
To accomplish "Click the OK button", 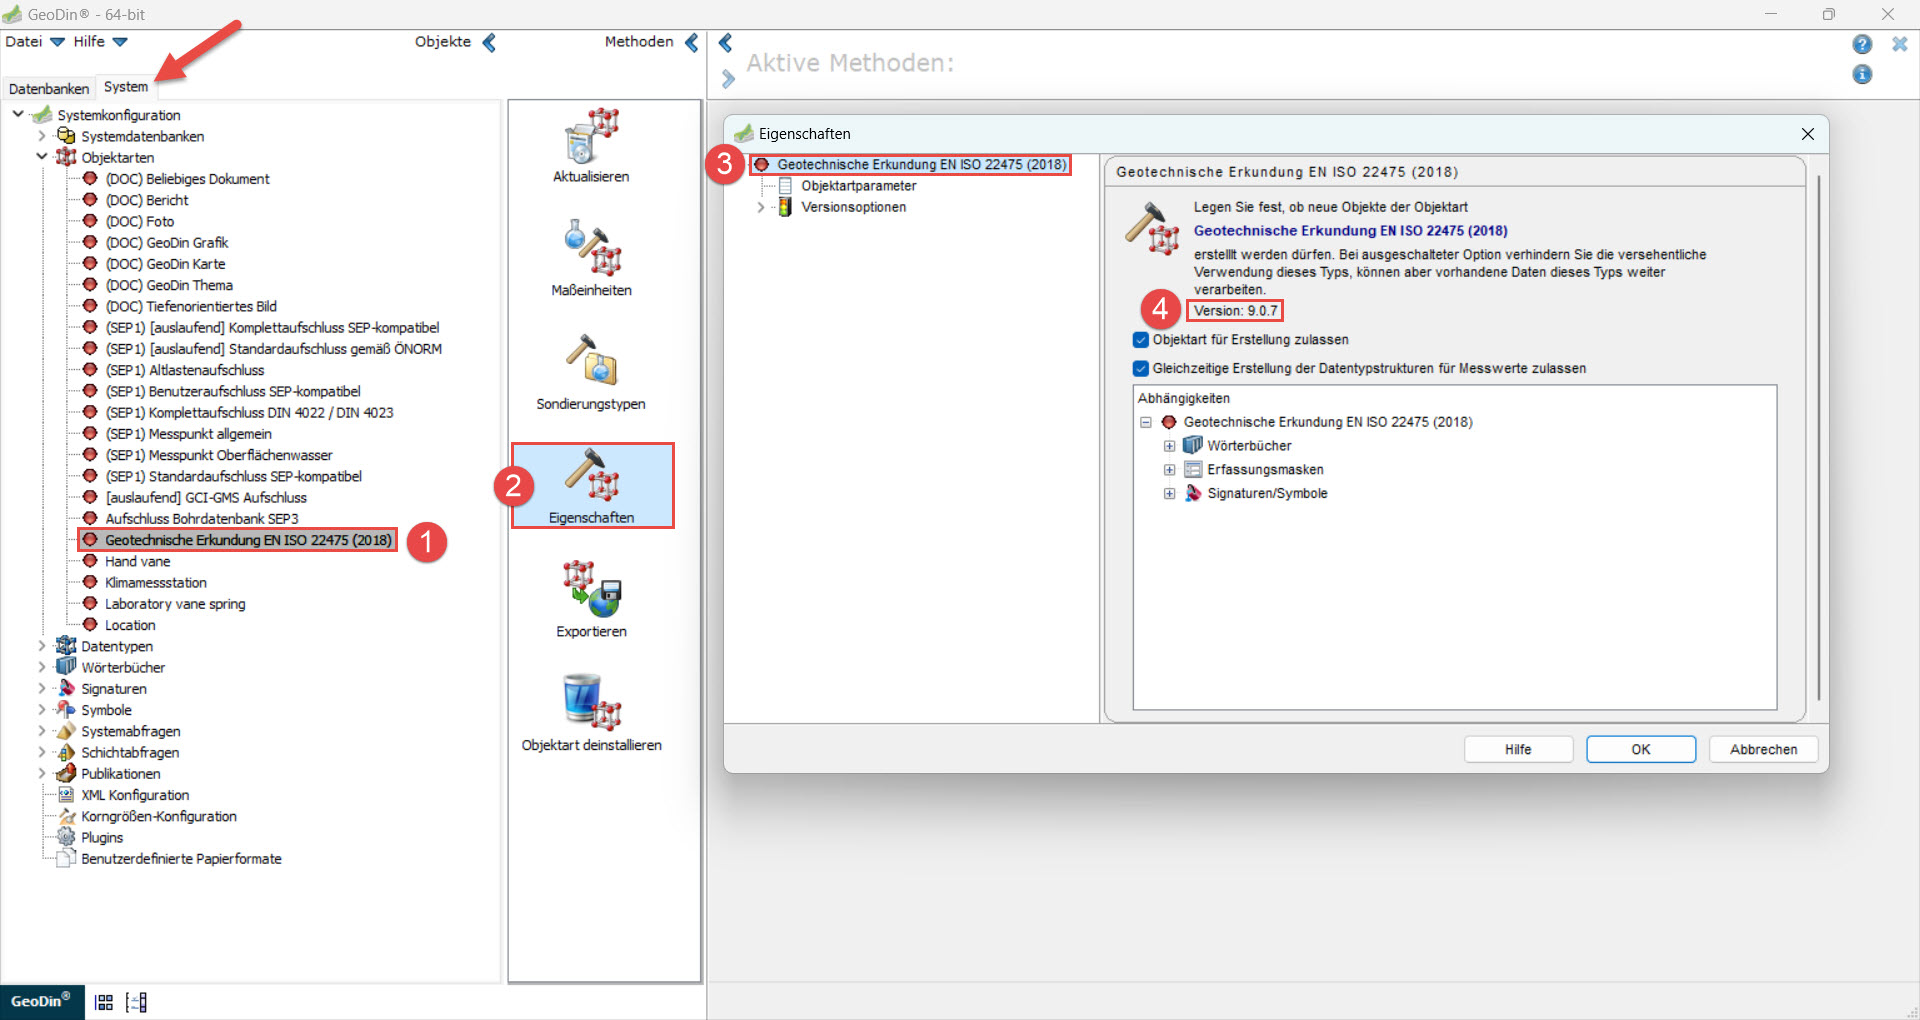I will point(1641,749).
